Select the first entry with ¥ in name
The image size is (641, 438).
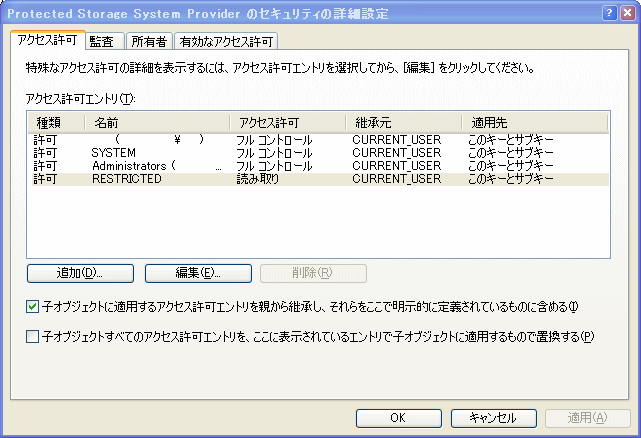click(320, 140)
